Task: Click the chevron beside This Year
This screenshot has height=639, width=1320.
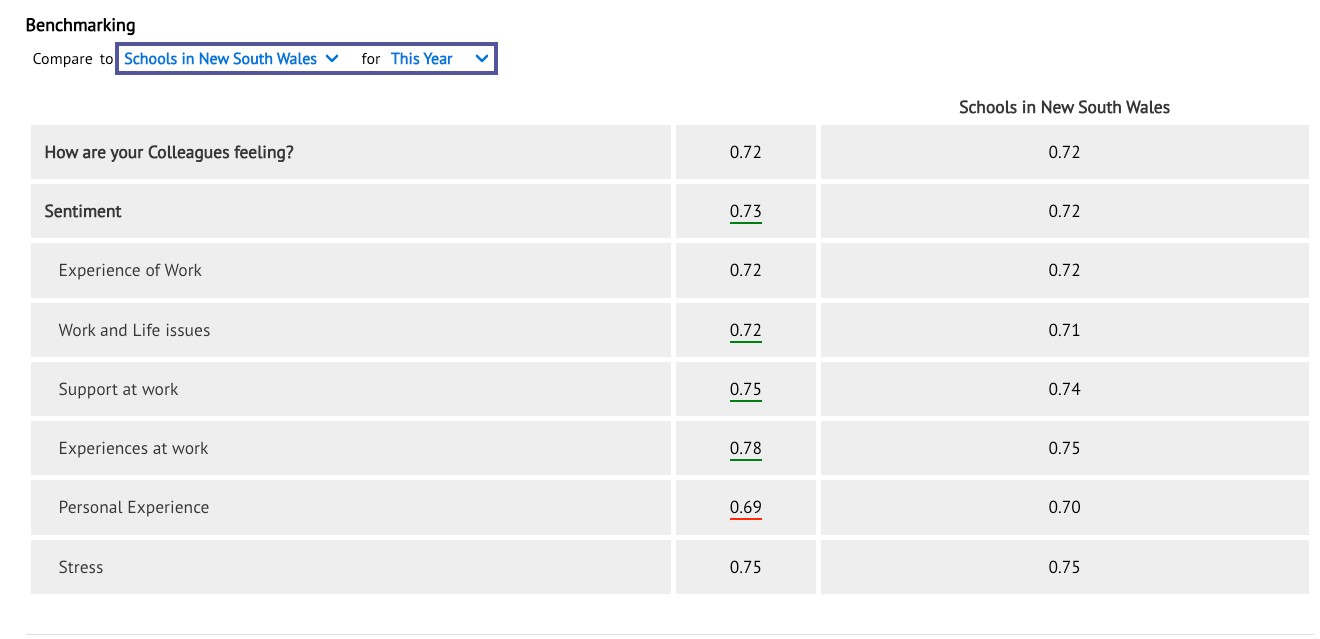Action: coord(482,59)
